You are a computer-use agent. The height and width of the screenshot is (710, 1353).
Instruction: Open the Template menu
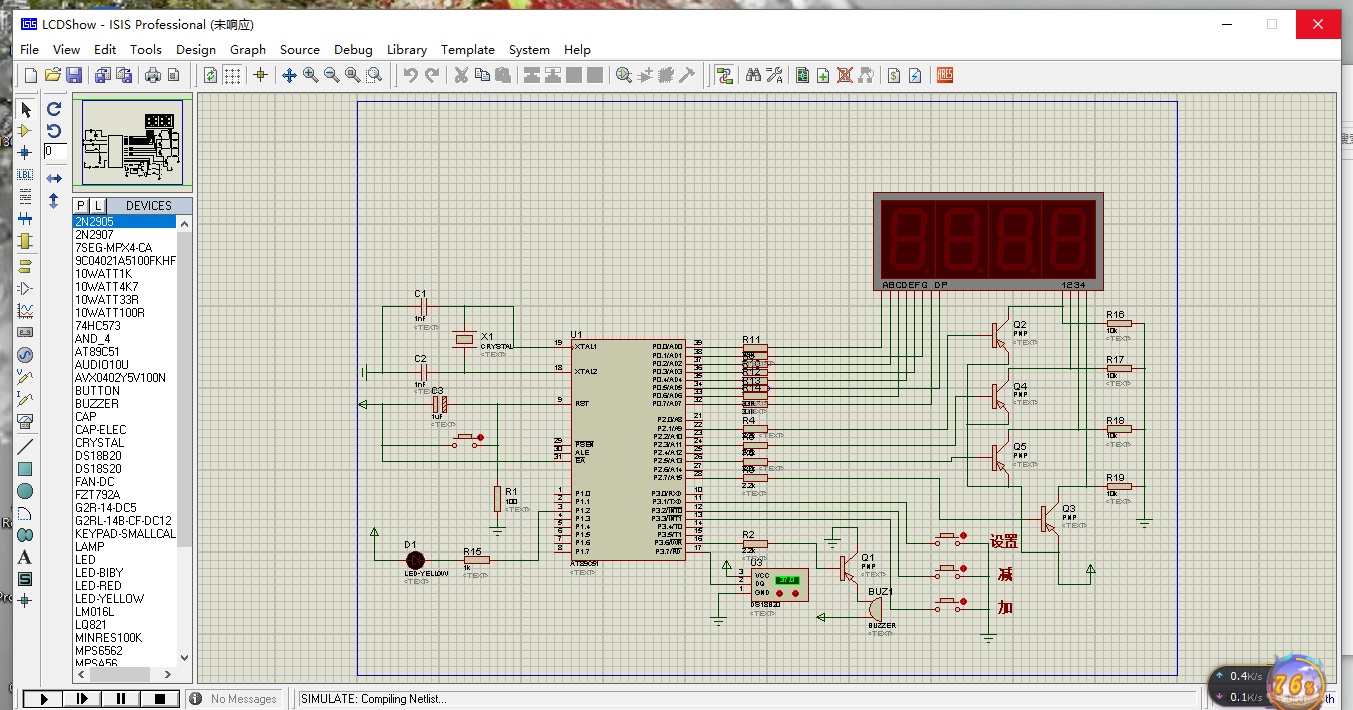tap(468, 49)
